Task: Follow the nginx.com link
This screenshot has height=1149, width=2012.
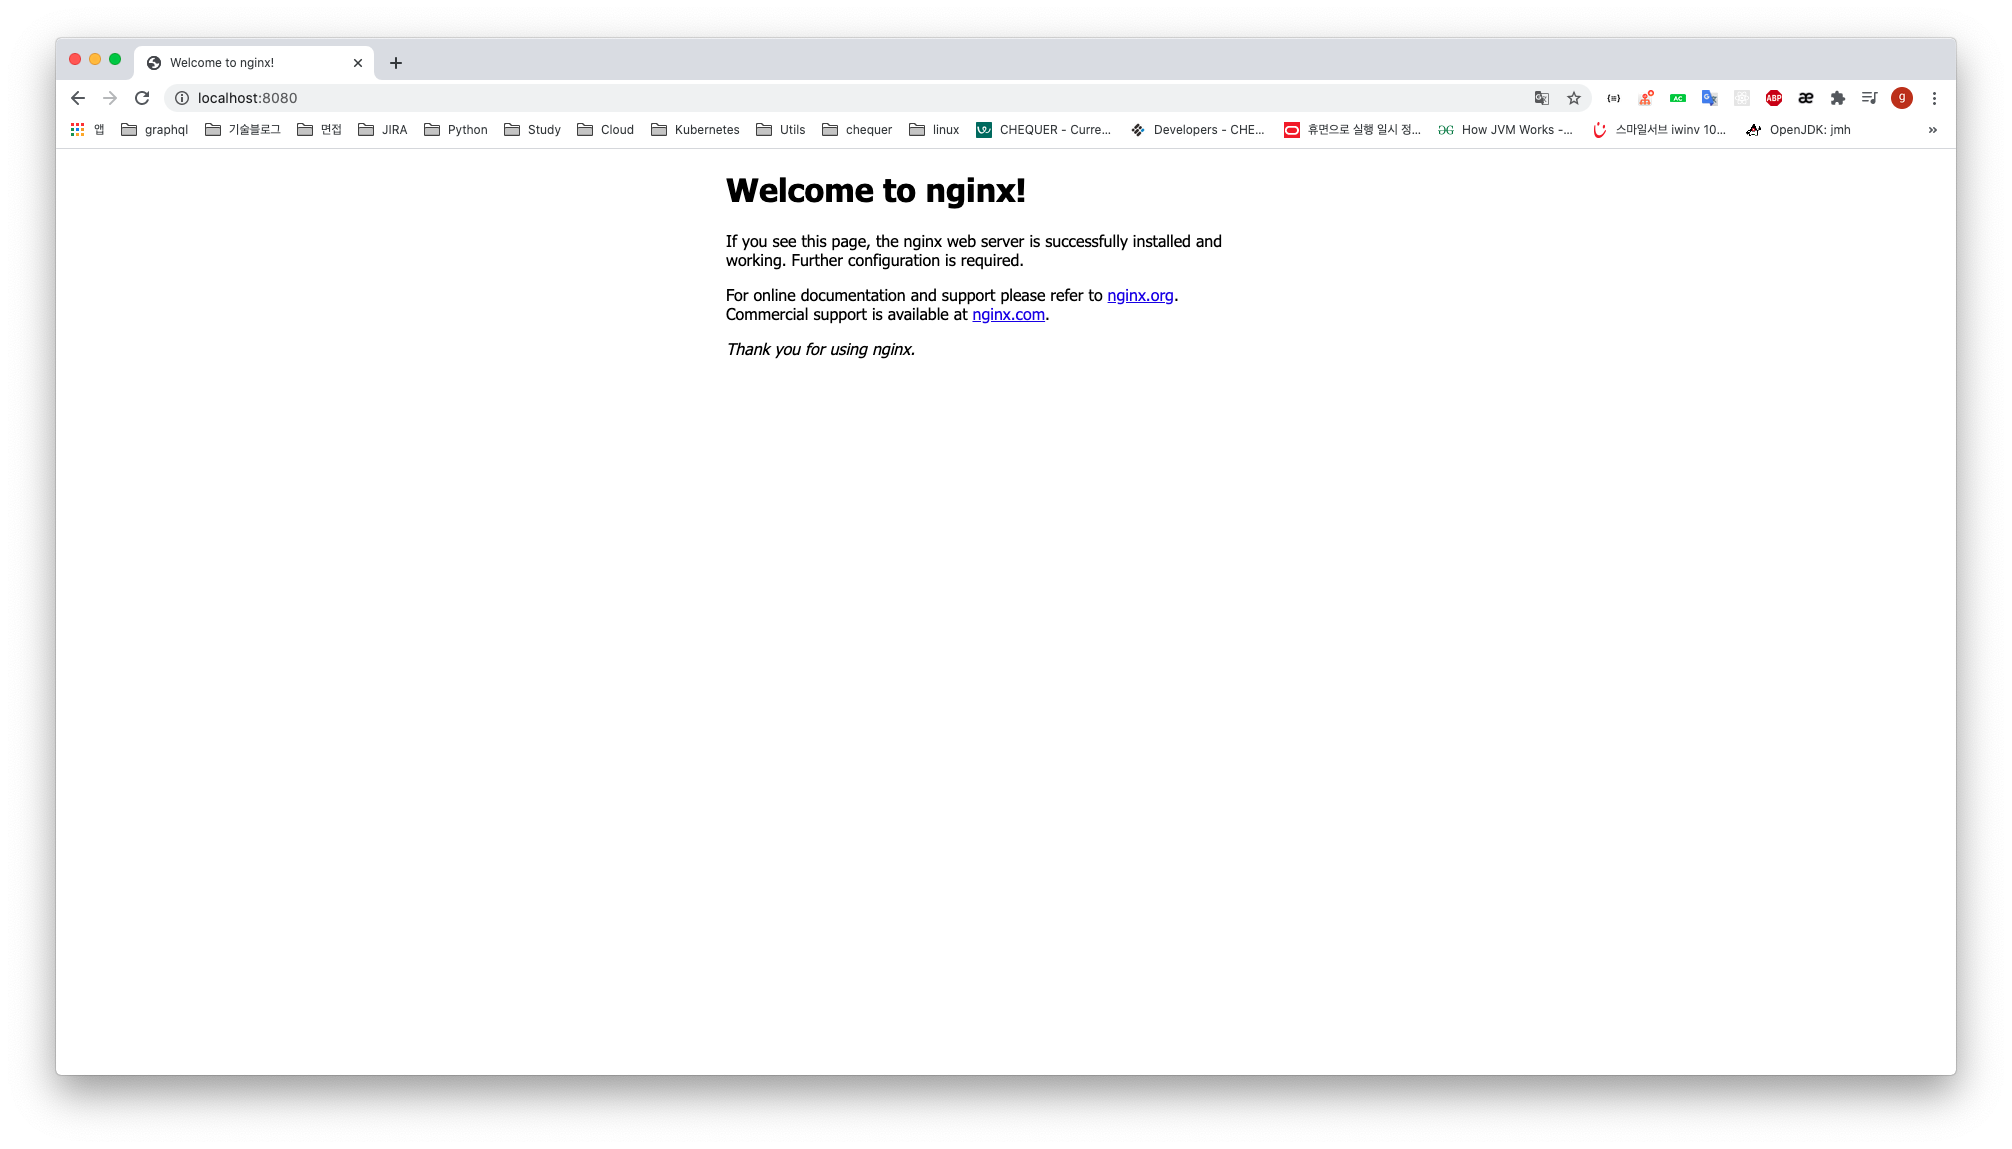Action: click(x=1008, y=315)
